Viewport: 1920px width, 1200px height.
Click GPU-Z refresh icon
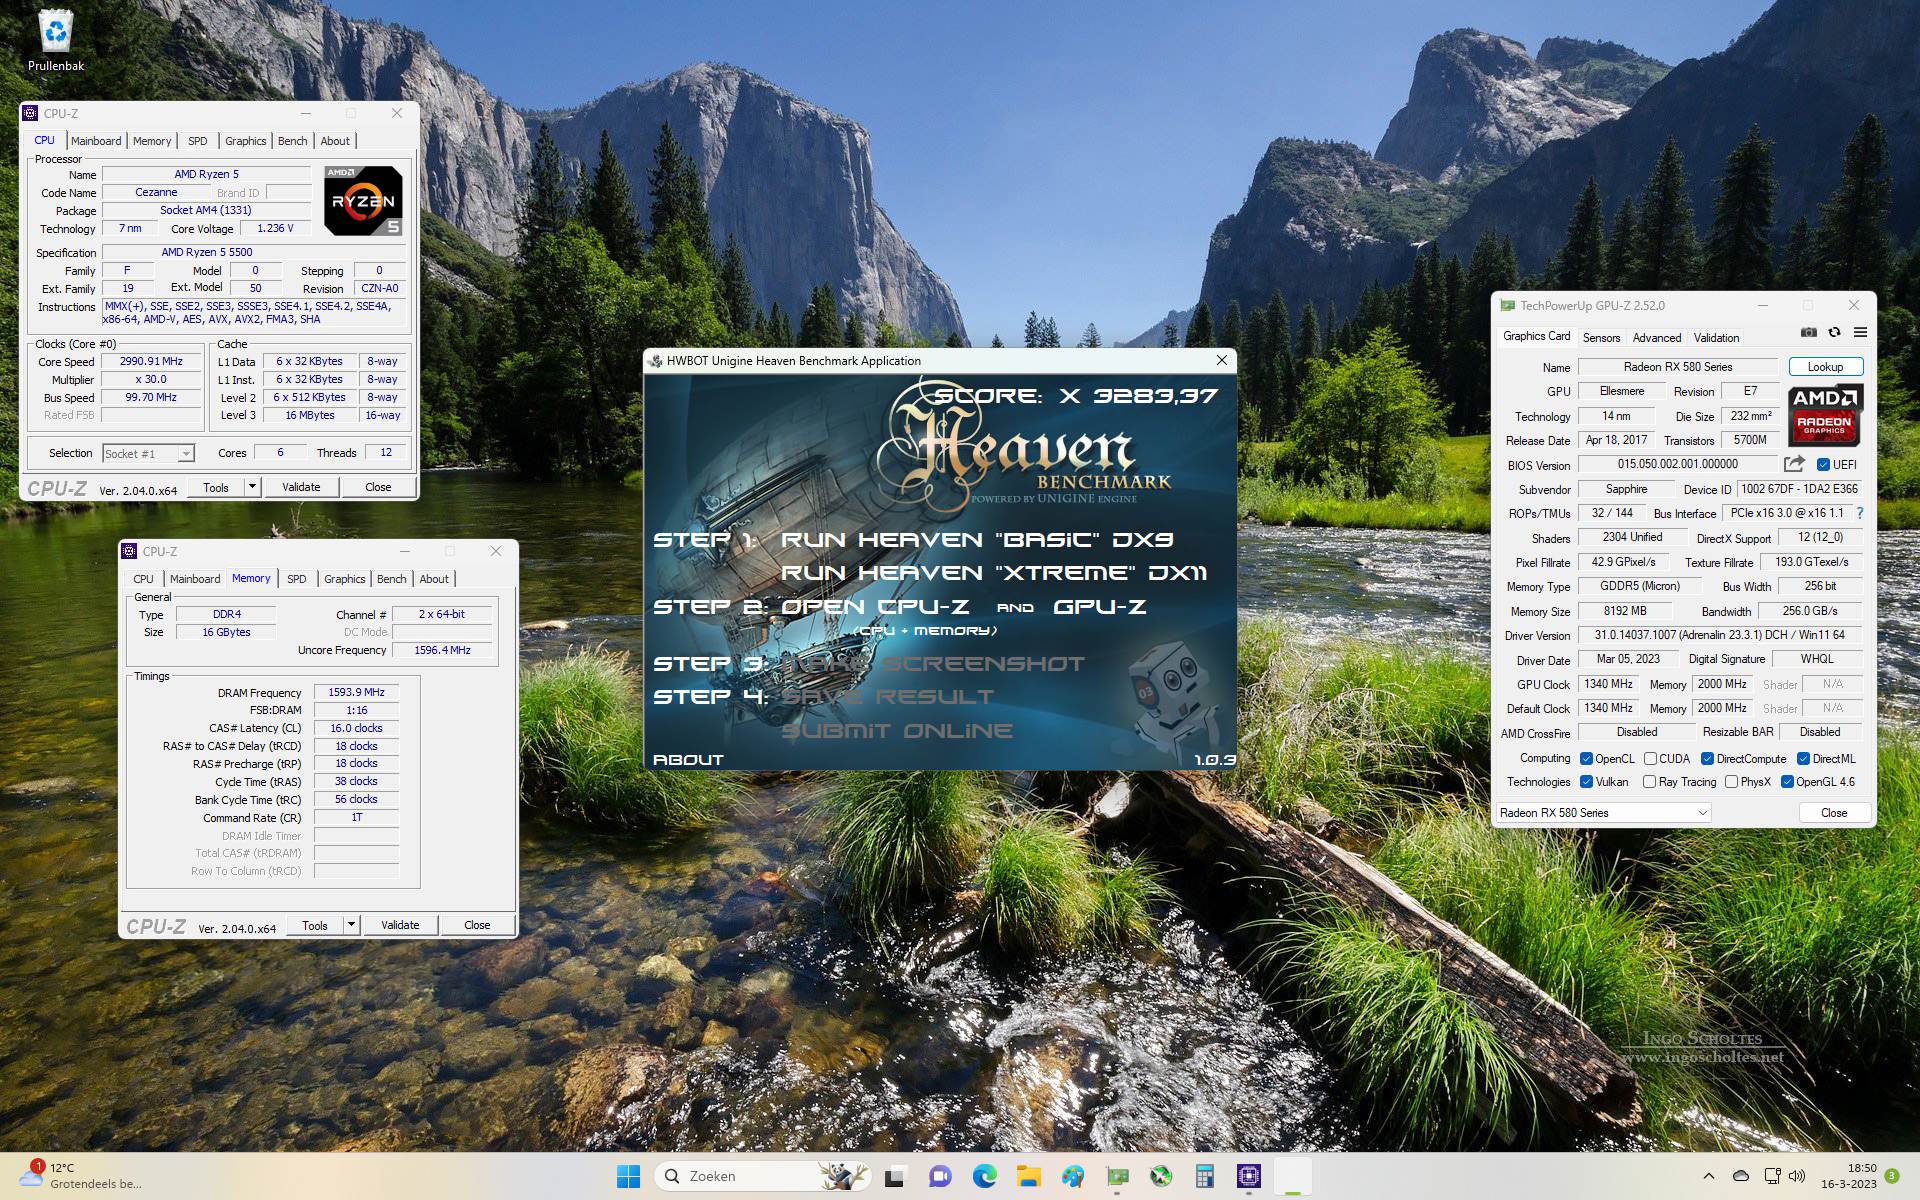[1834, 332]
